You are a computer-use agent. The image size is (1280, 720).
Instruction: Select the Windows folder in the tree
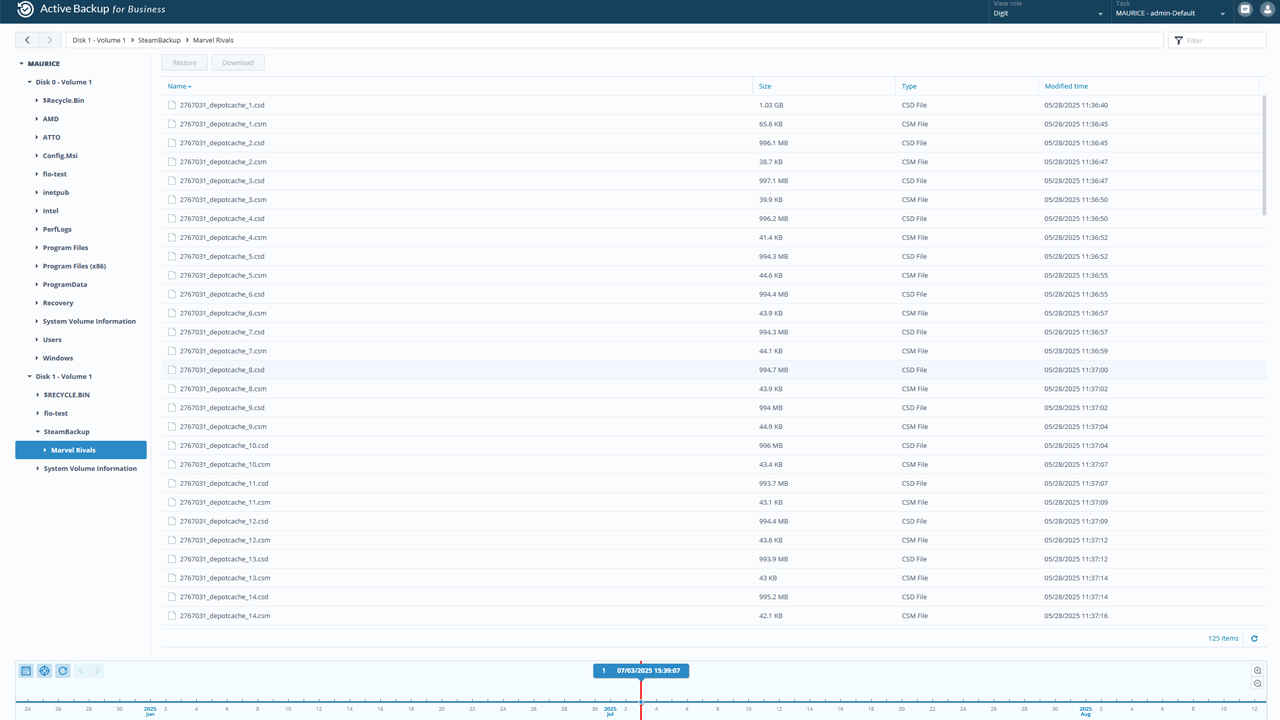click(57, 358)
